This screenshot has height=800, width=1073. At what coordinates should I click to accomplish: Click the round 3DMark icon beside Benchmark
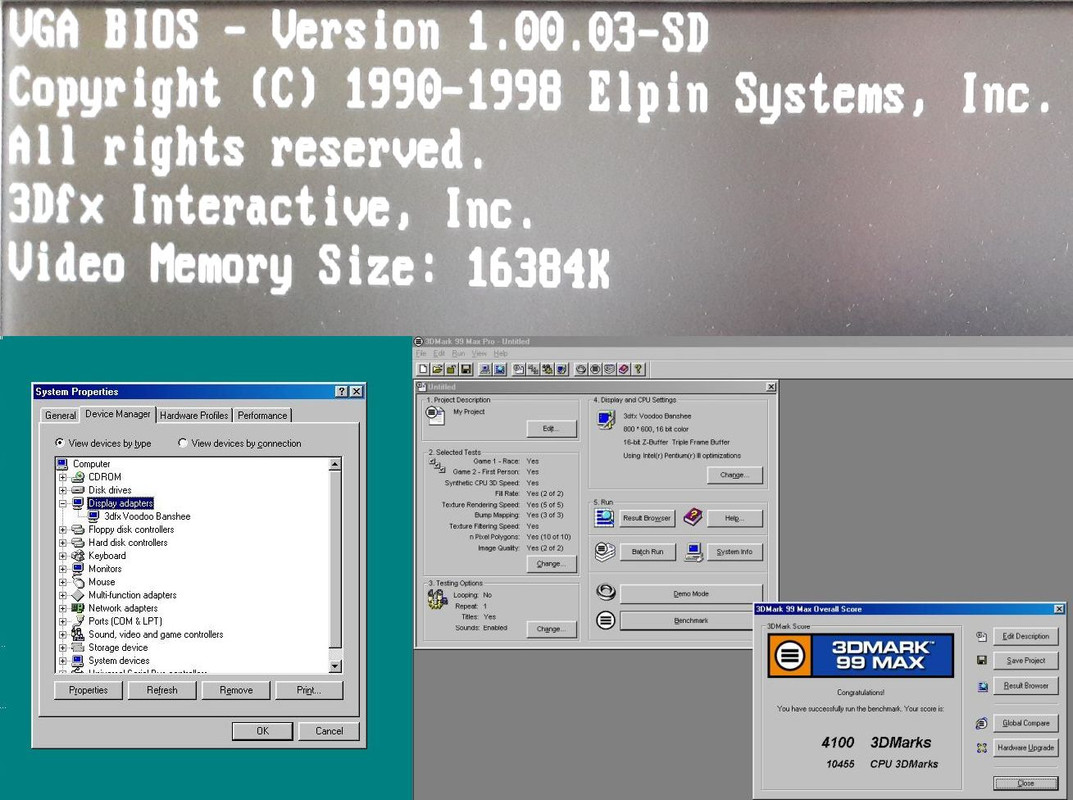coord(606,620)
